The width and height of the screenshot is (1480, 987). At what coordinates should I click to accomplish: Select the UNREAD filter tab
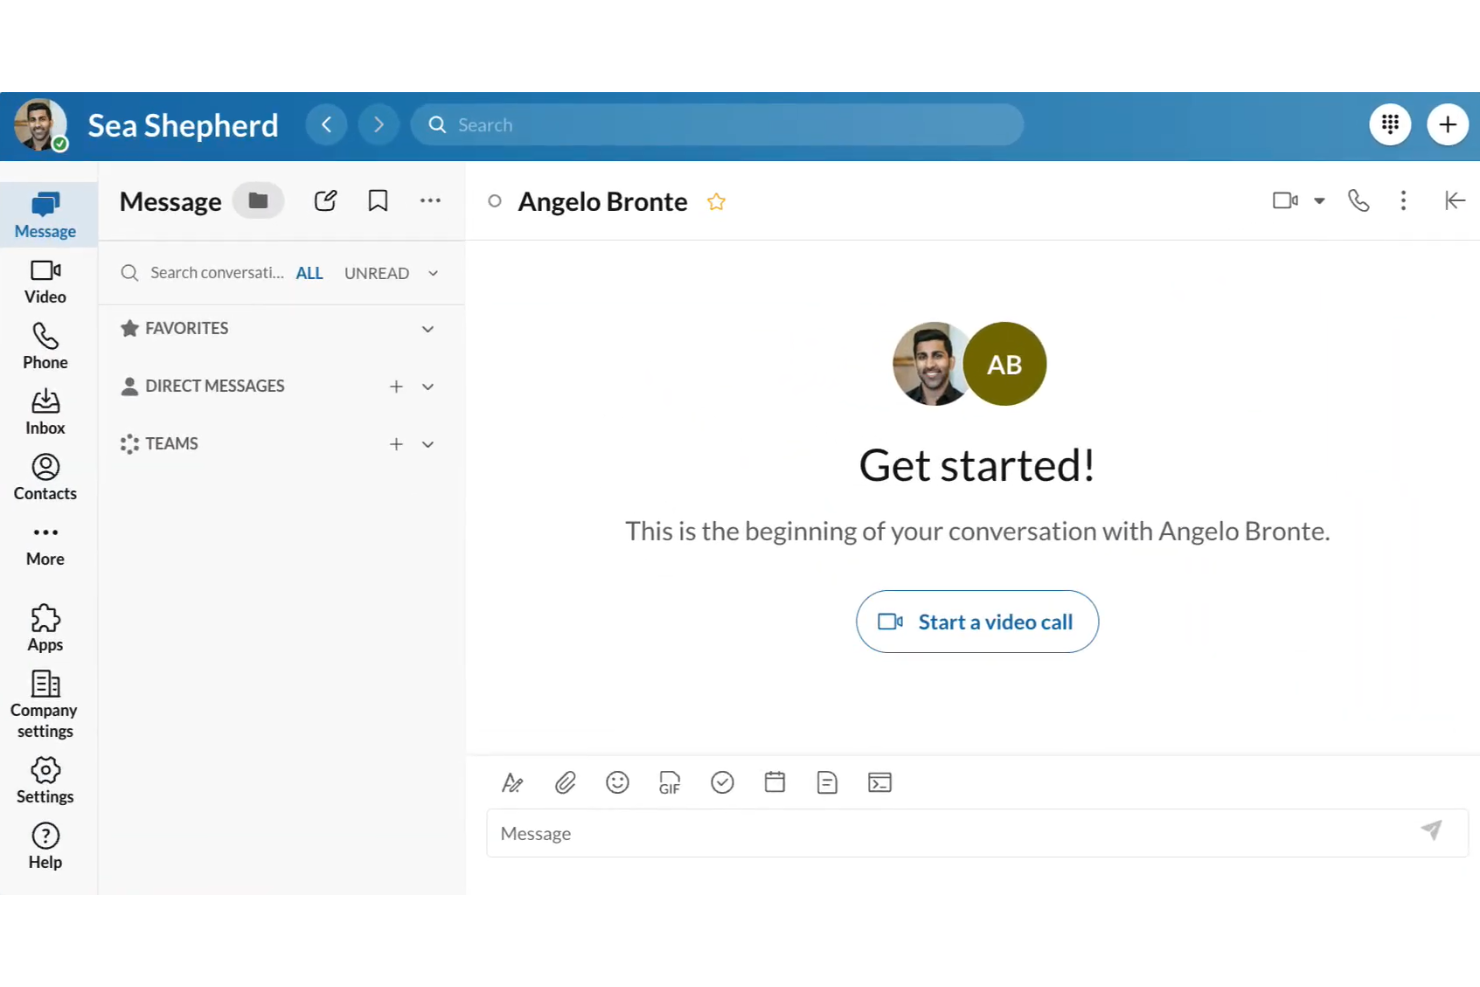coord(376,273)
